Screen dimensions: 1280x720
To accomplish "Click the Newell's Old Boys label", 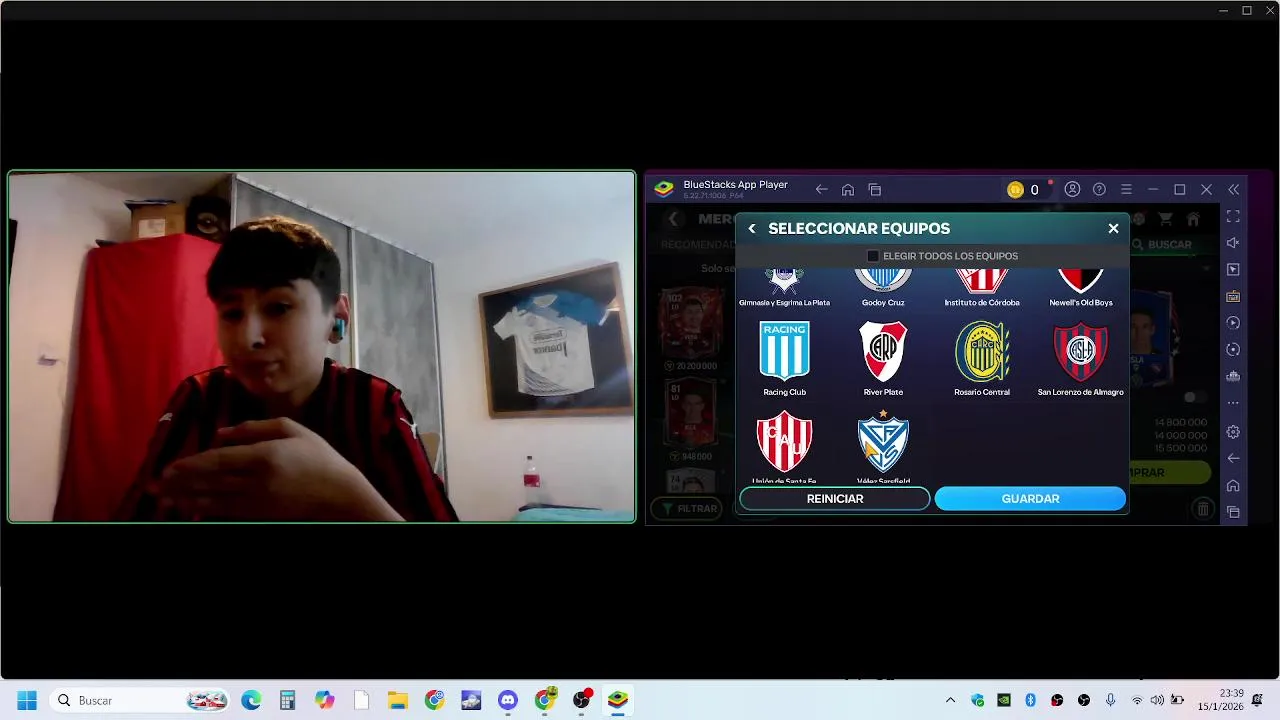I will (1080, 302).
